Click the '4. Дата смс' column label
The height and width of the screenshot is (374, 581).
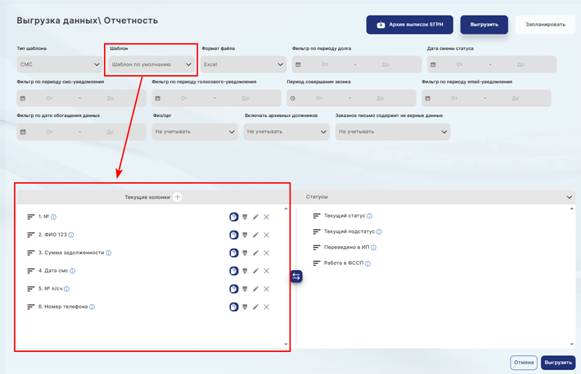point(53,271)
